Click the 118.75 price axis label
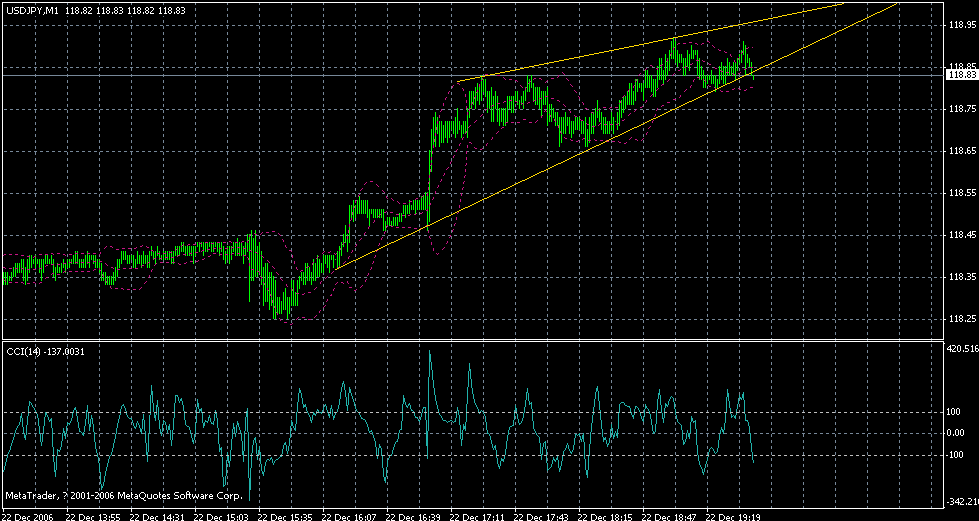979x521 pixels. pyautogui.click(x=962, y=109)
